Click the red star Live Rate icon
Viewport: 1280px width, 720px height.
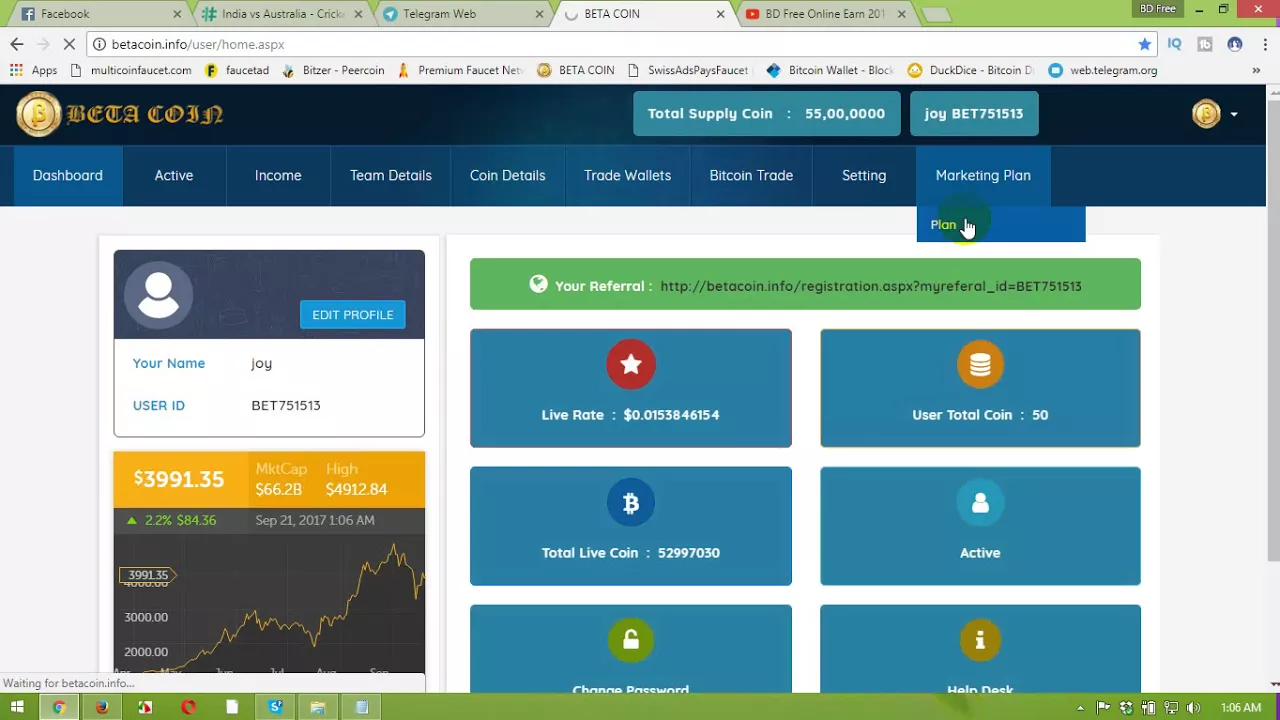tap(631, 365)
